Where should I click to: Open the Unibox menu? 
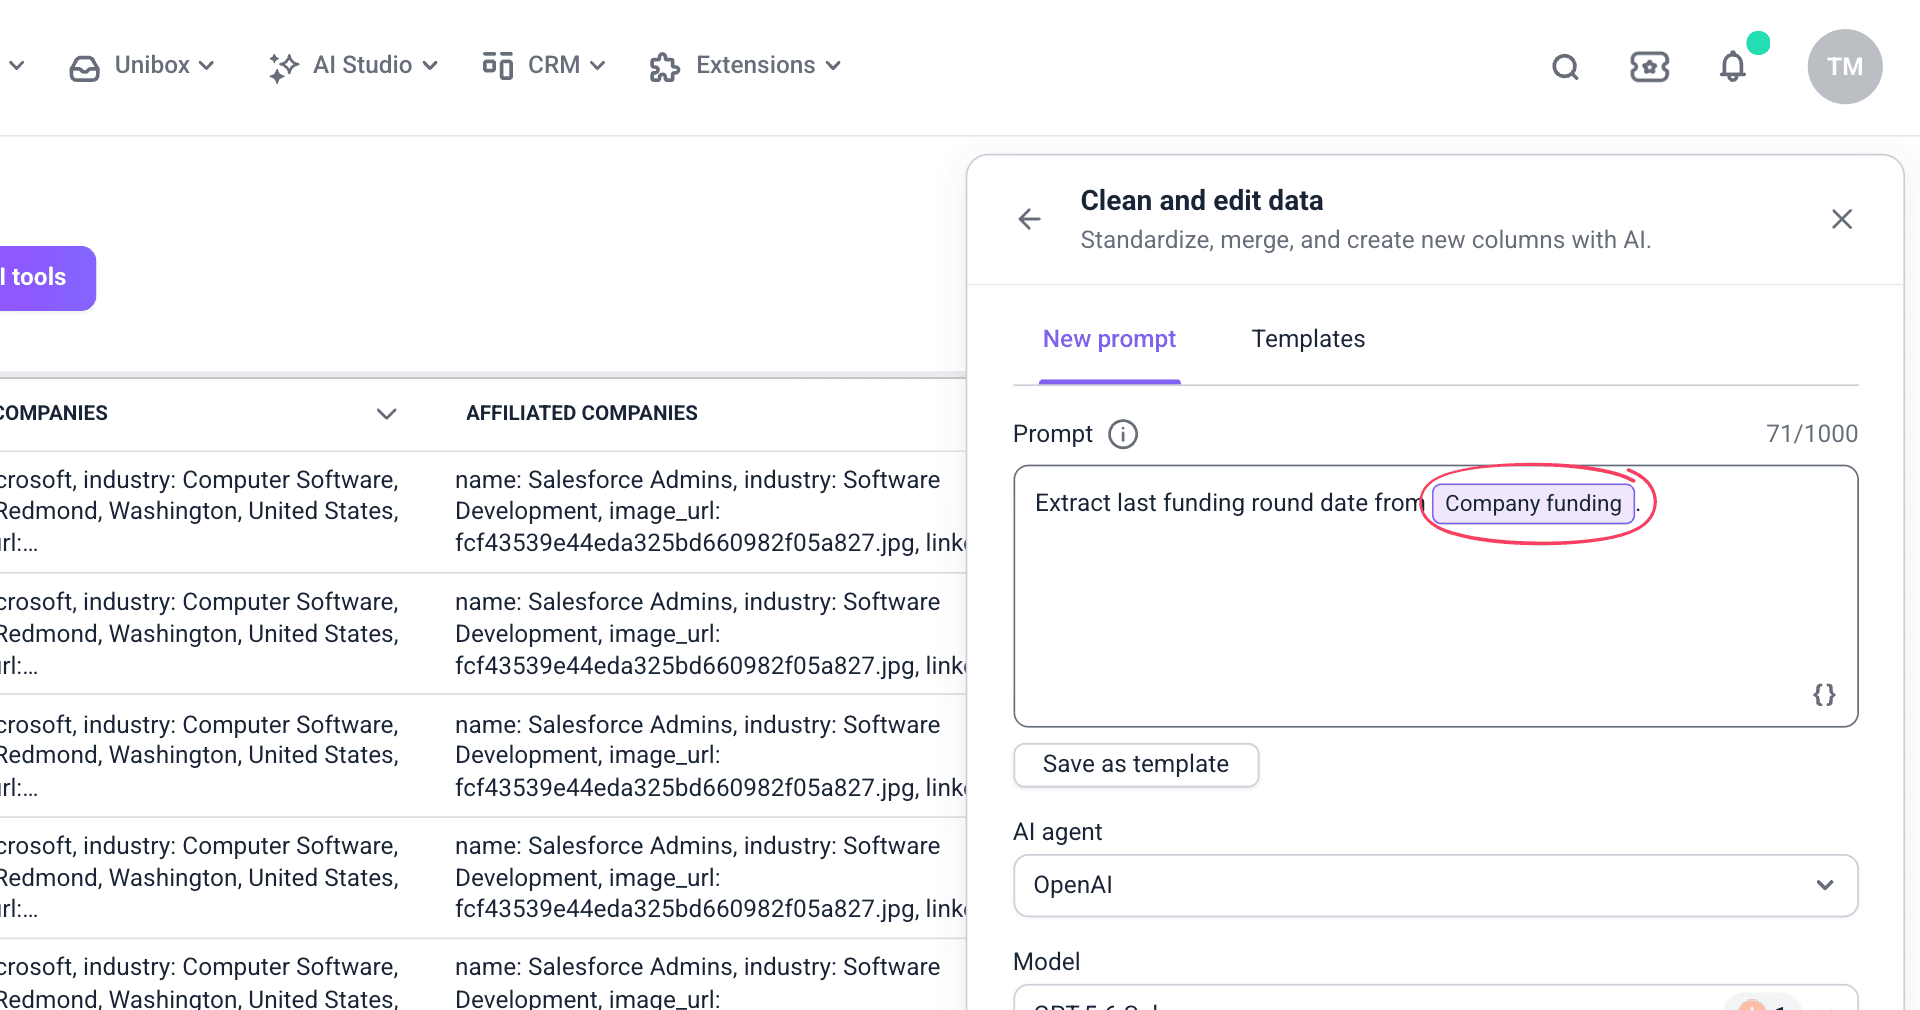click(x=142, y=65)
